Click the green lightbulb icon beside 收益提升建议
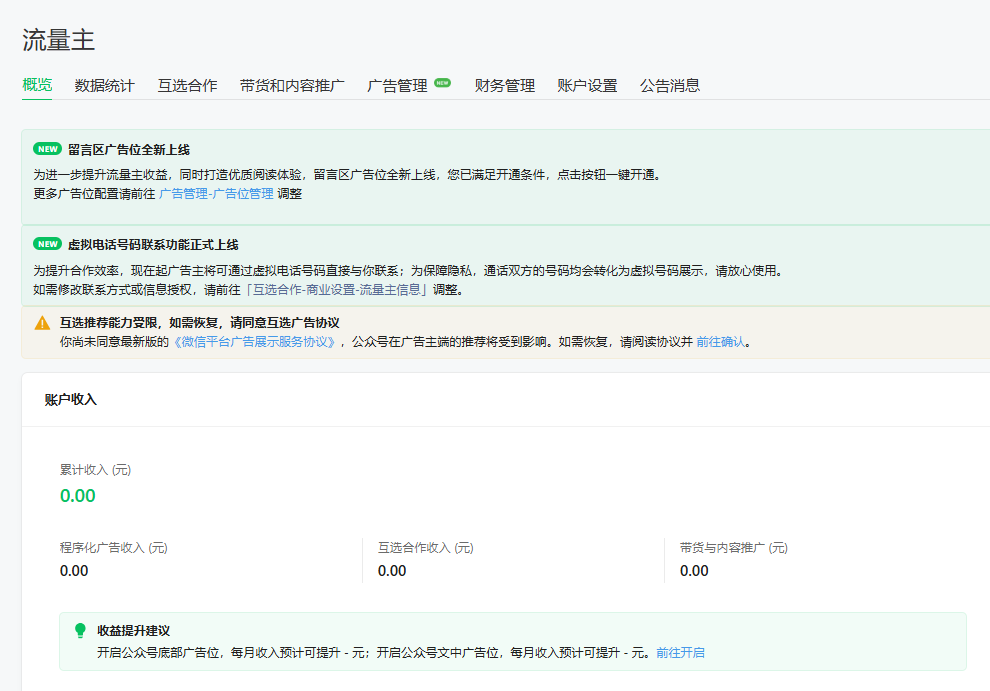This screenshot has height=691, width=990. [x=81, y=631]
